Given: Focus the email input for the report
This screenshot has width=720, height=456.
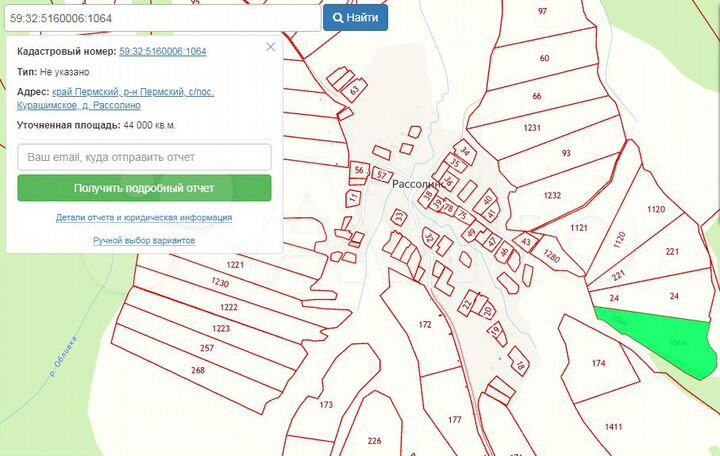Looking at the screenshot, I should (145, 157).
